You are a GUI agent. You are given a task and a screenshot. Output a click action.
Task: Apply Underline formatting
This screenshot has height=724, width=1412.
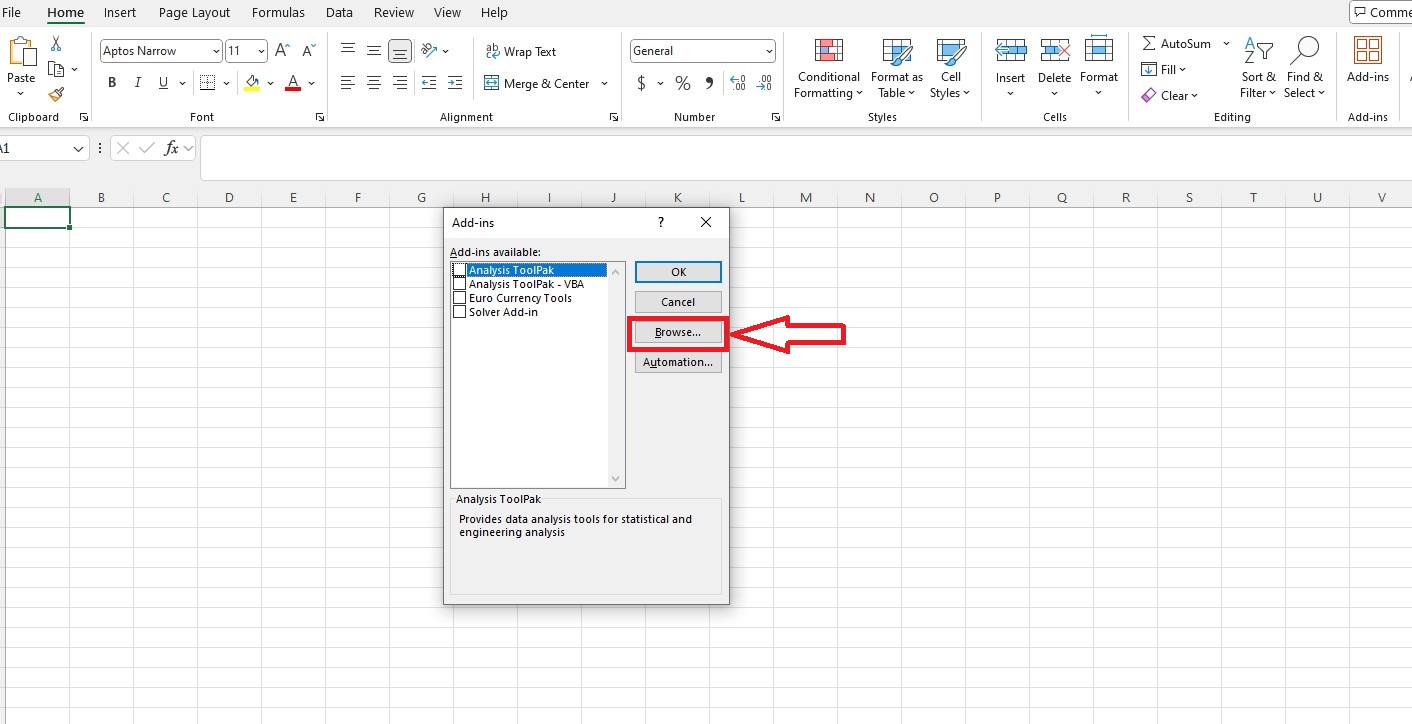point(164,83)
